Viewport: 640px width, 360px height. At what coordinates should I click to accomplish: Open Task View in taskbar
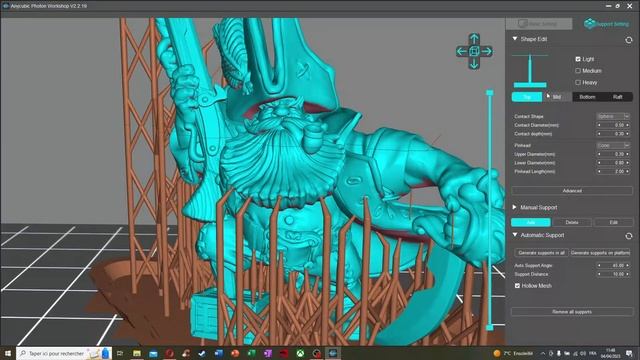(120, 353)
